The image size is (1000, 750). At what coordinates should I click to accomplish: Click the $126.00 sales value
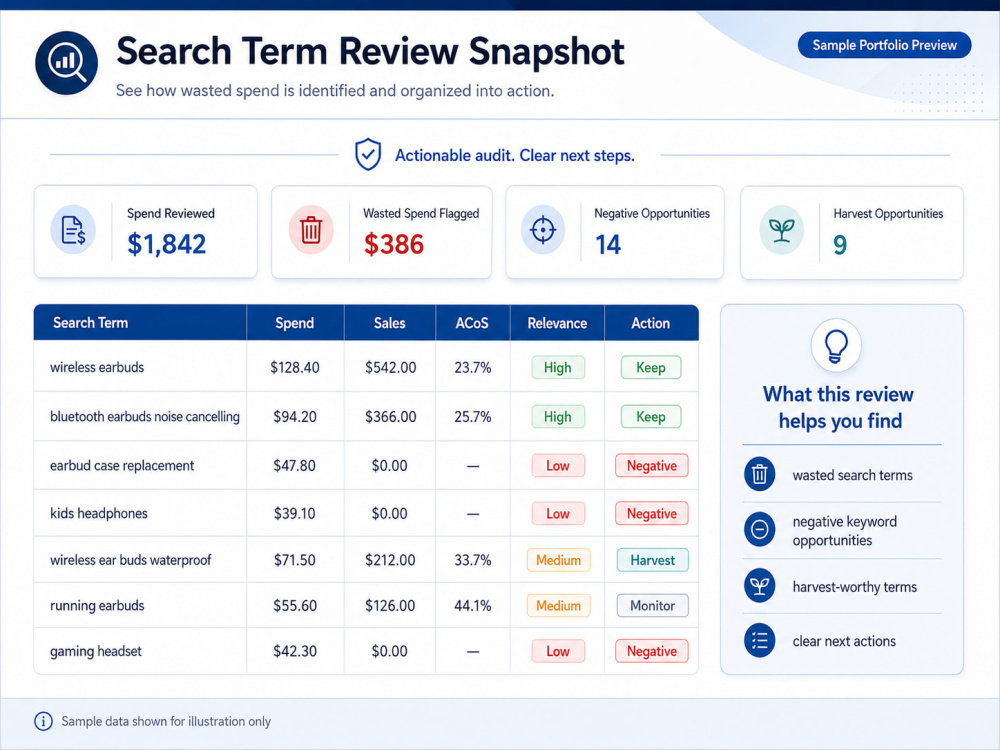[x=390, y=605]
